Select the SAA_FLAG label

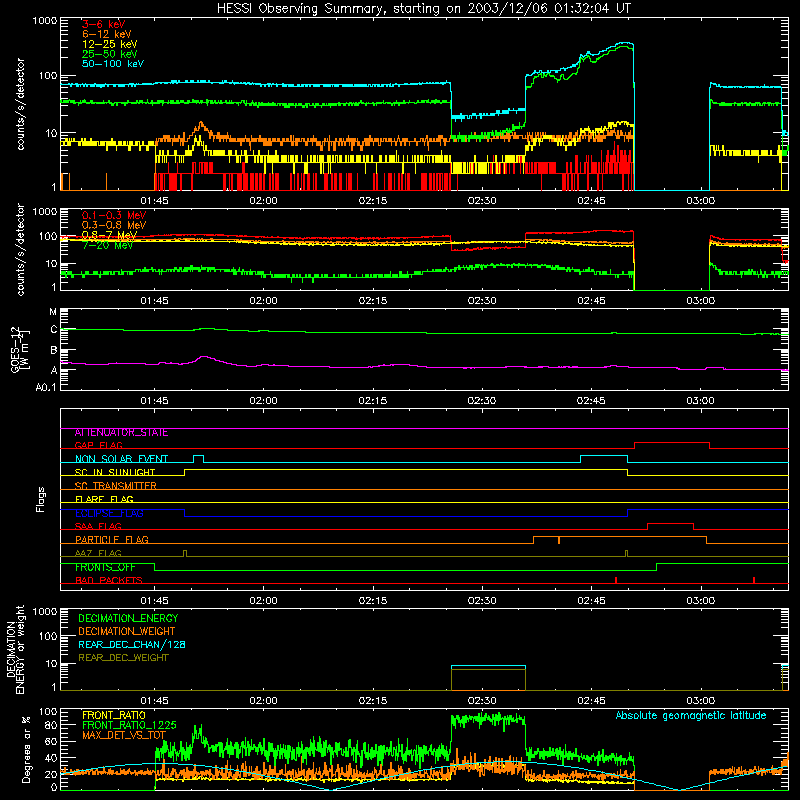click(x=98, y=527)
